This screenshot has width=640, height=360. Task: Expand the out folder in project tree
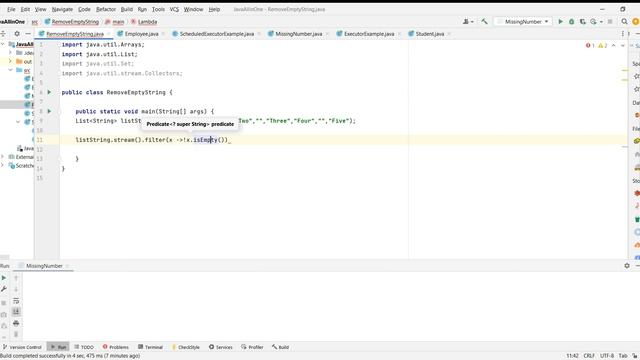[x=10, y=61]
